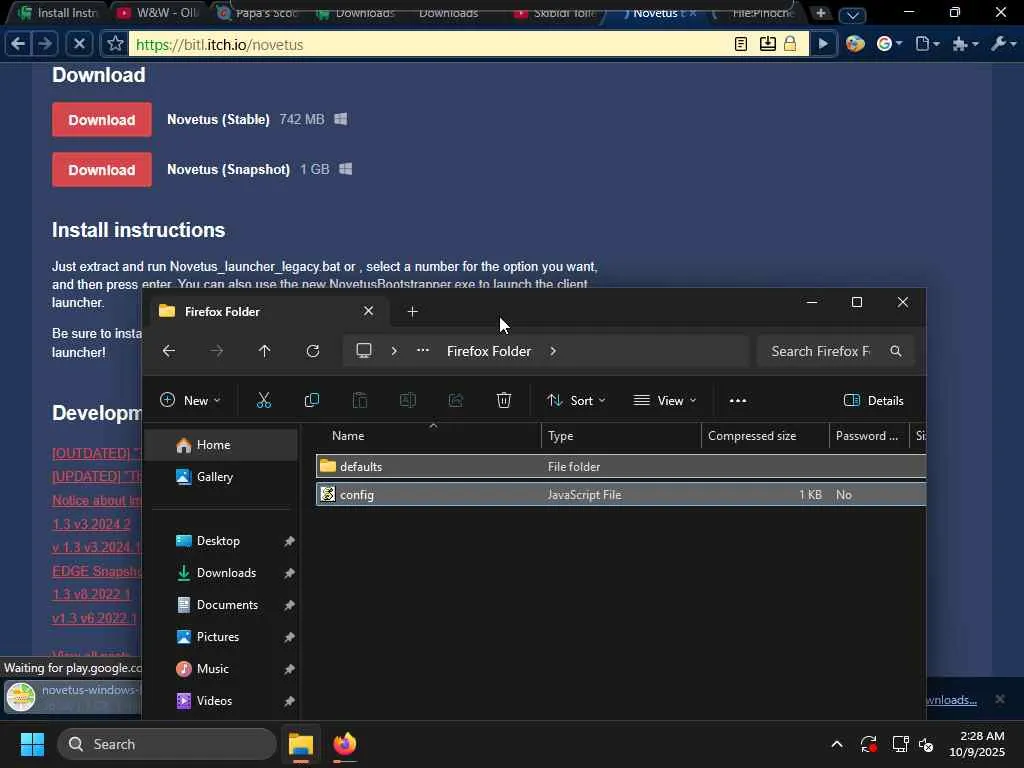Go forward in the browser toolbar
Viewport: 1024px width, 768px height.
pyautogui.click(x=44, y=44)
